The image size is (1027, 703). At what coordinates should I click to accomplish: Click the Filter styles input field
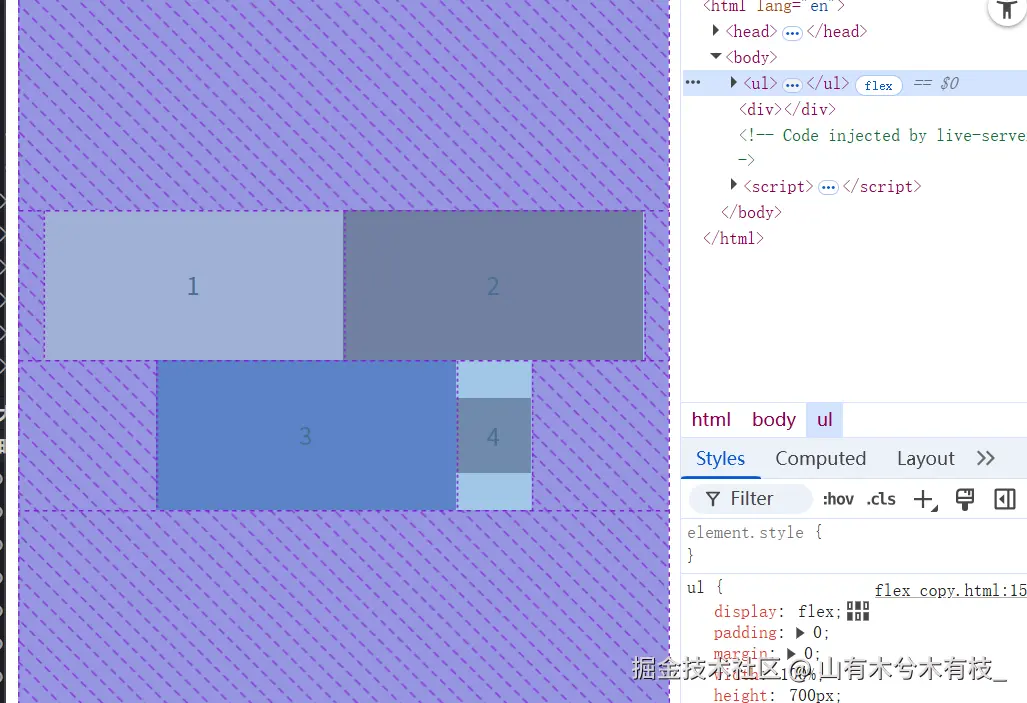(751, 499)
